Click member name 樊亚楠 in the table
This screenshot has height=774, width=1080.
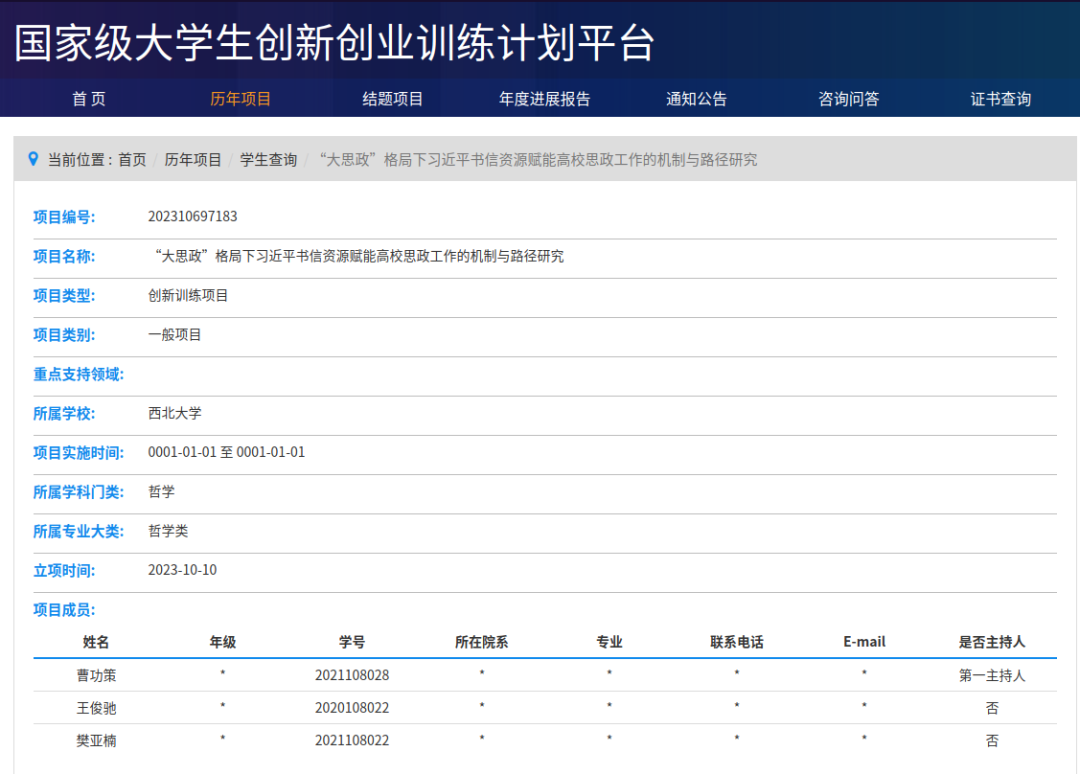click(96, 741)
